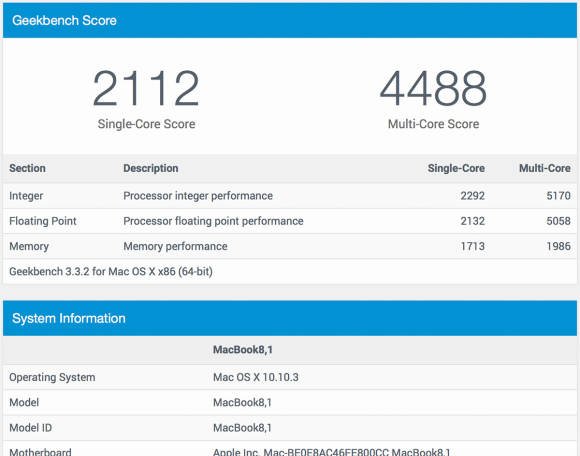Image resolution: width=580 pixels, height=456 pixels.
Task: Select MacBook8,1 value in Model ID row
Action: (x=242, y=428)
